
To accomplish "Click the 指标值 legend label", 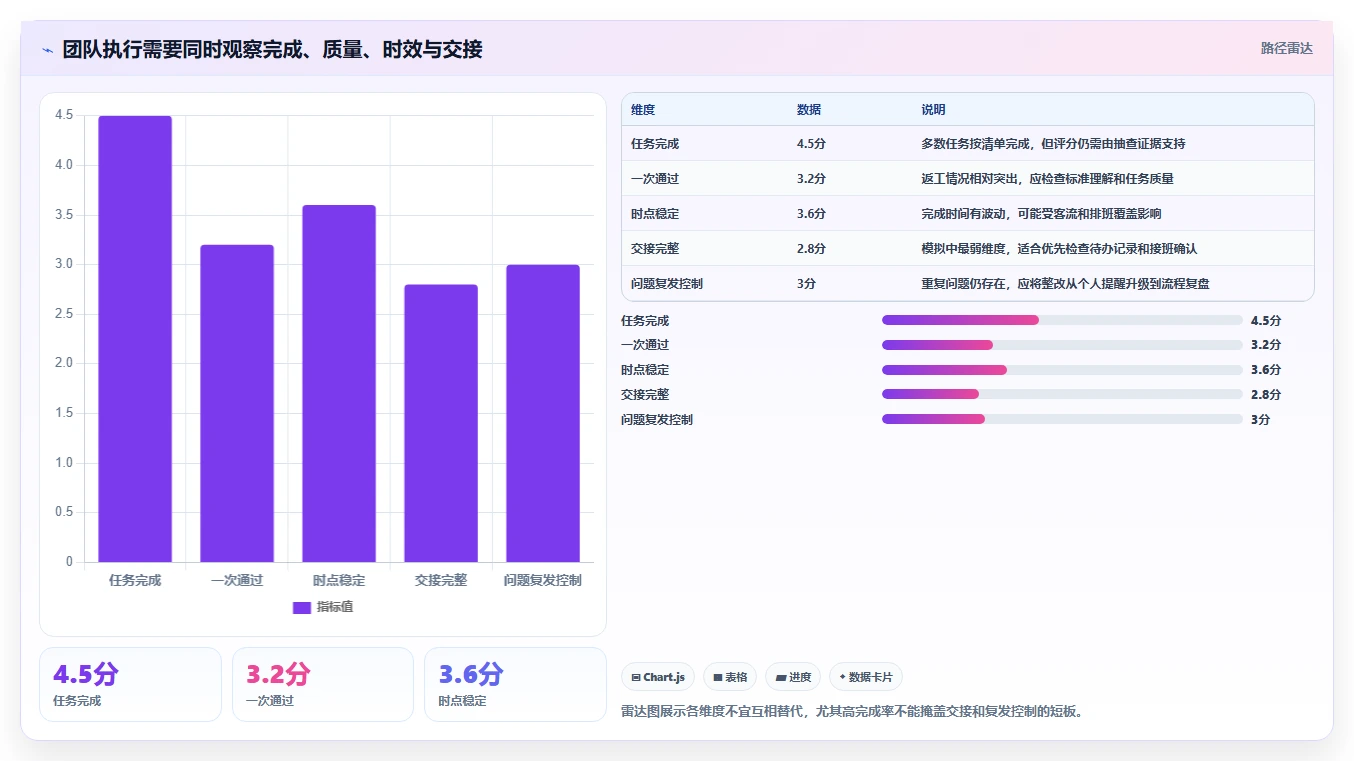I will pyautogui.click(x=335, y=608).
